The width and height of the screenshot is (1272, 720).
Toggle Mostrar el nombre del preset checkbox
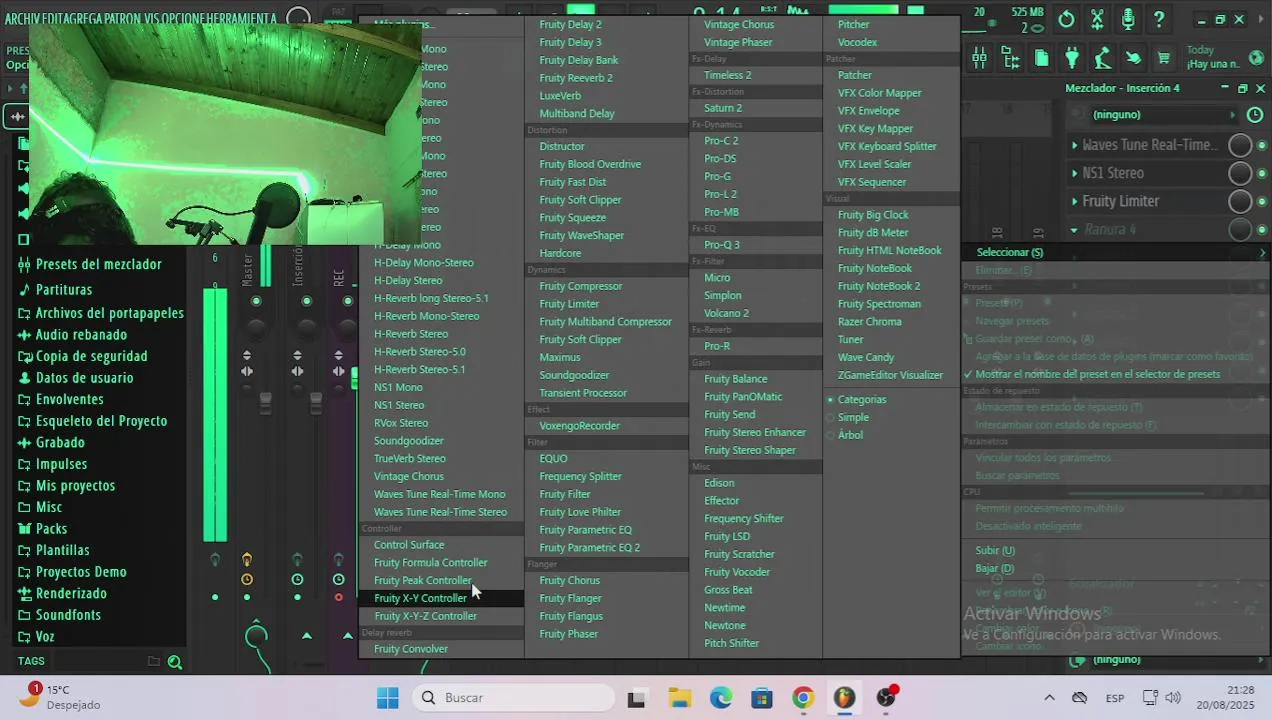1092,375
